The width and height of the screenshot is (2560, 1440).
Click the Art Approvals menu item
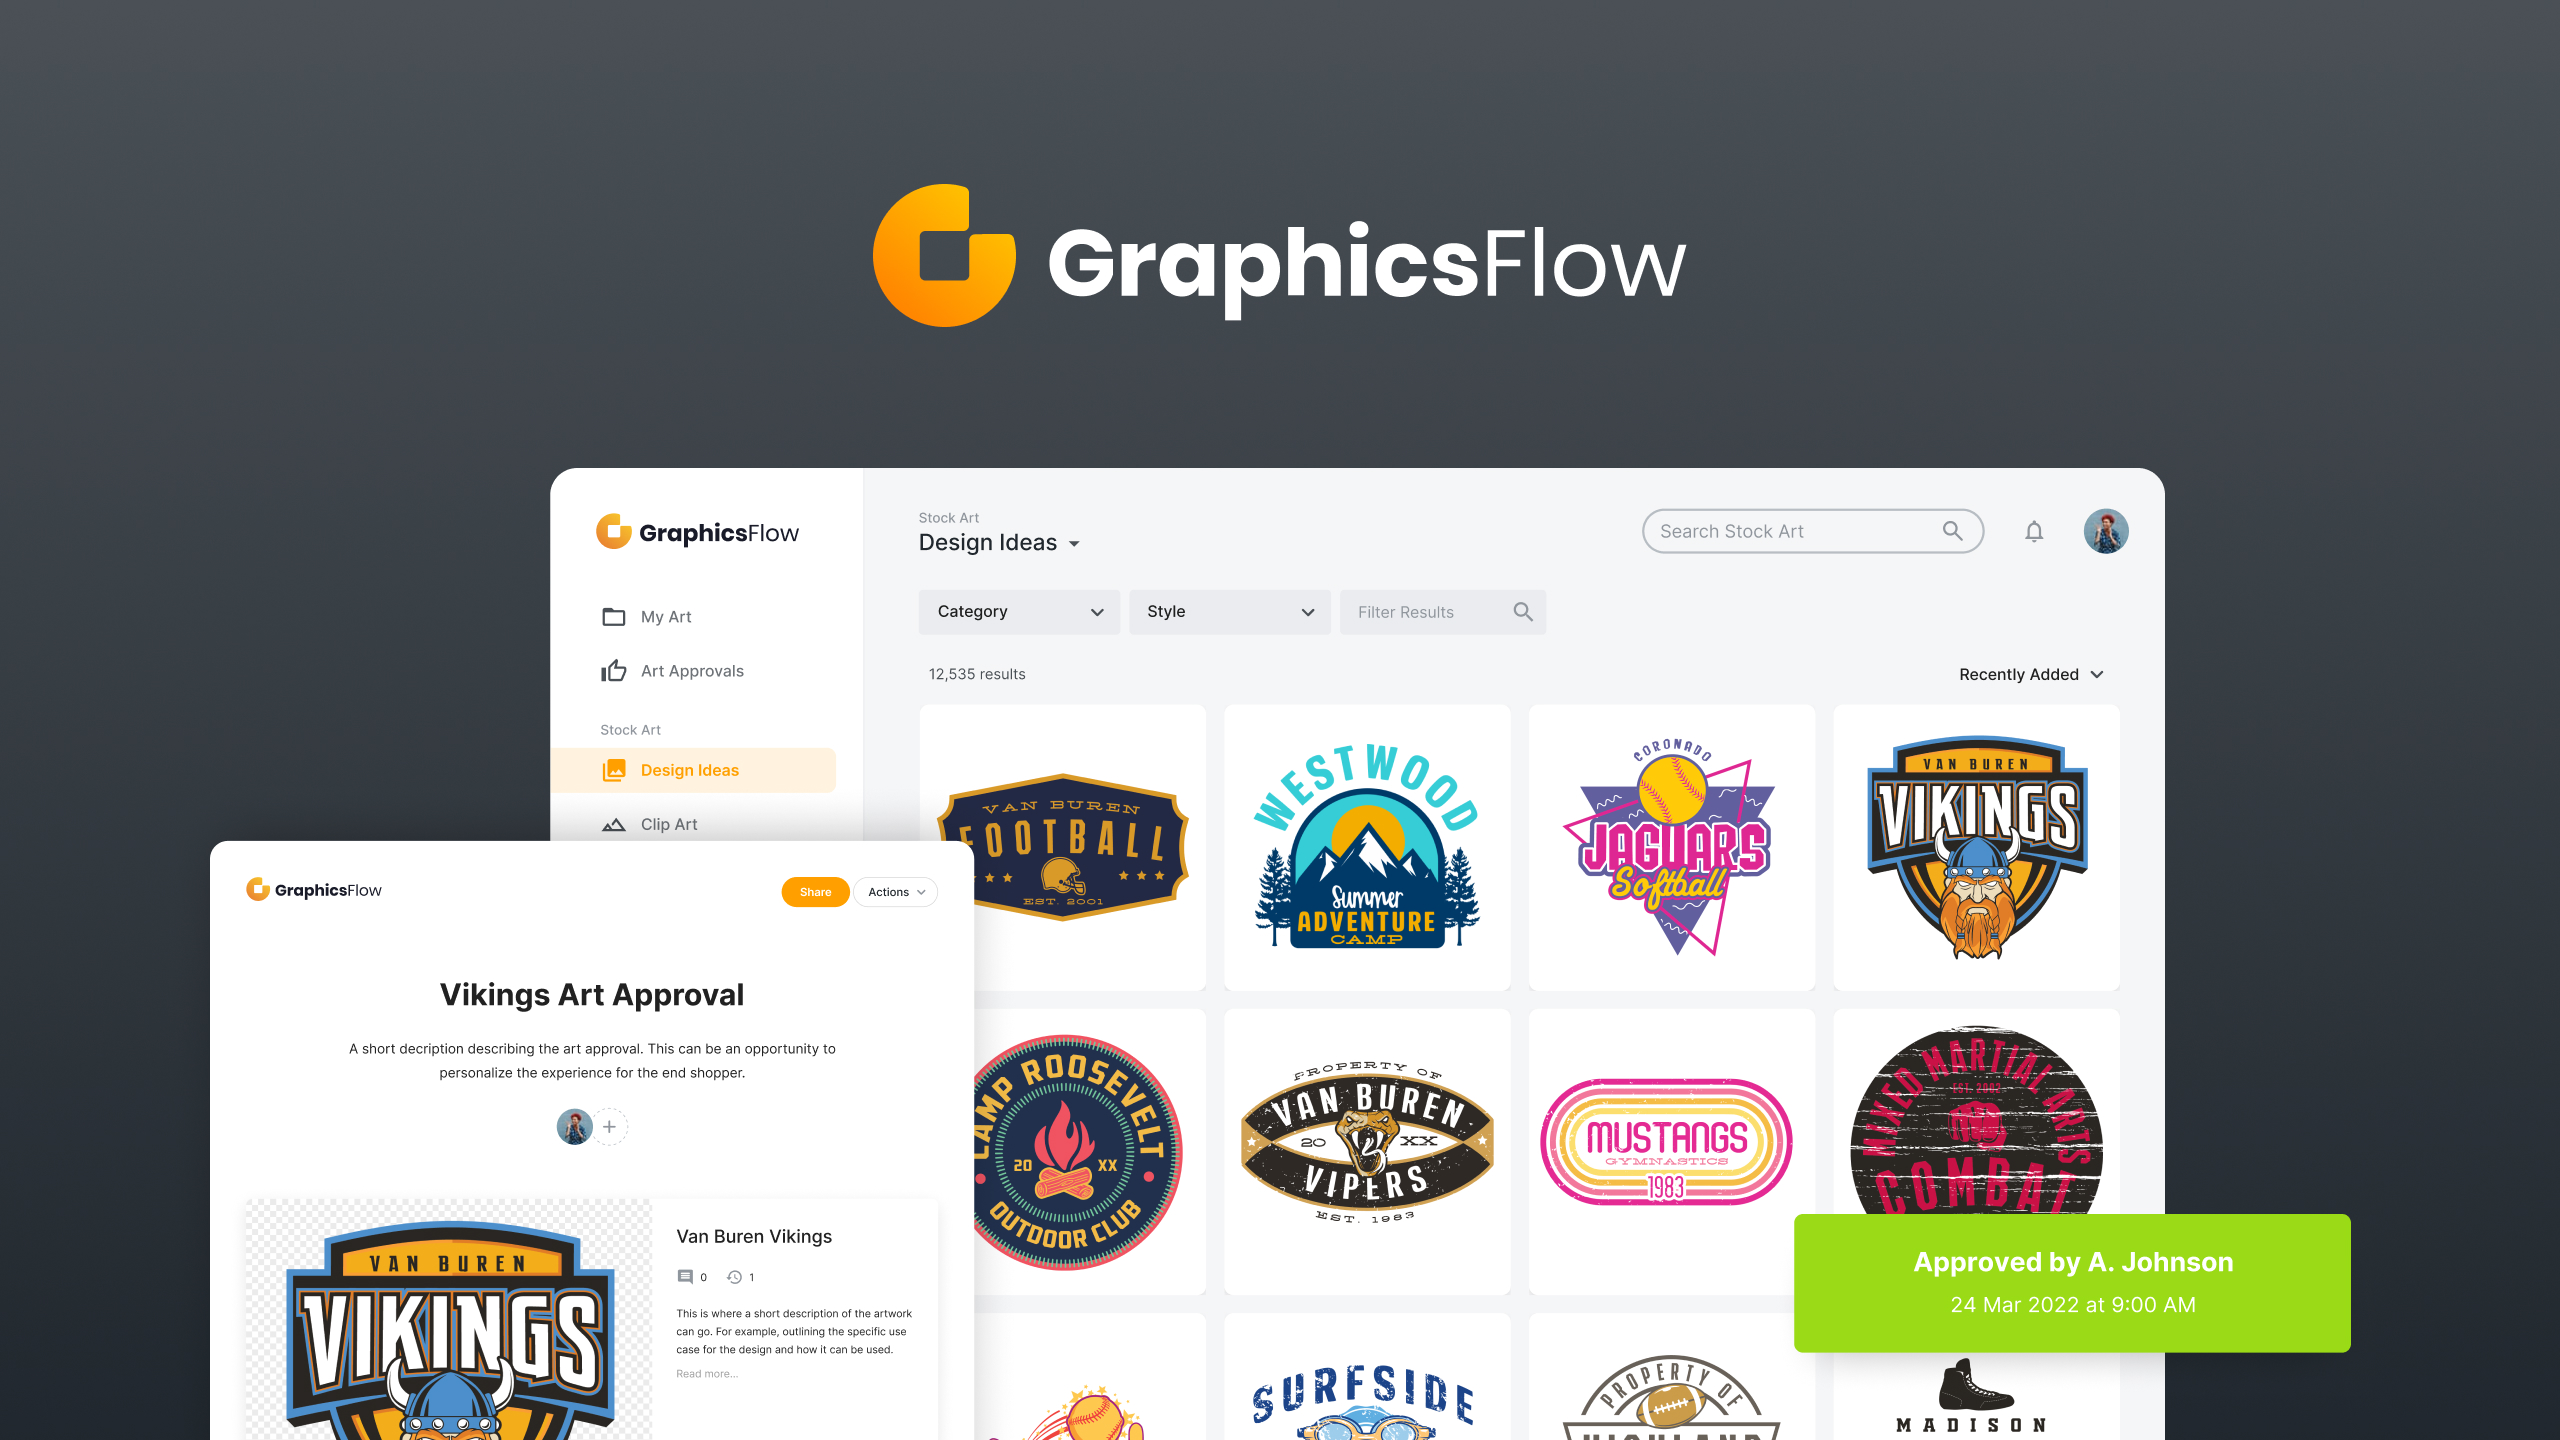(x=691, y=670)
